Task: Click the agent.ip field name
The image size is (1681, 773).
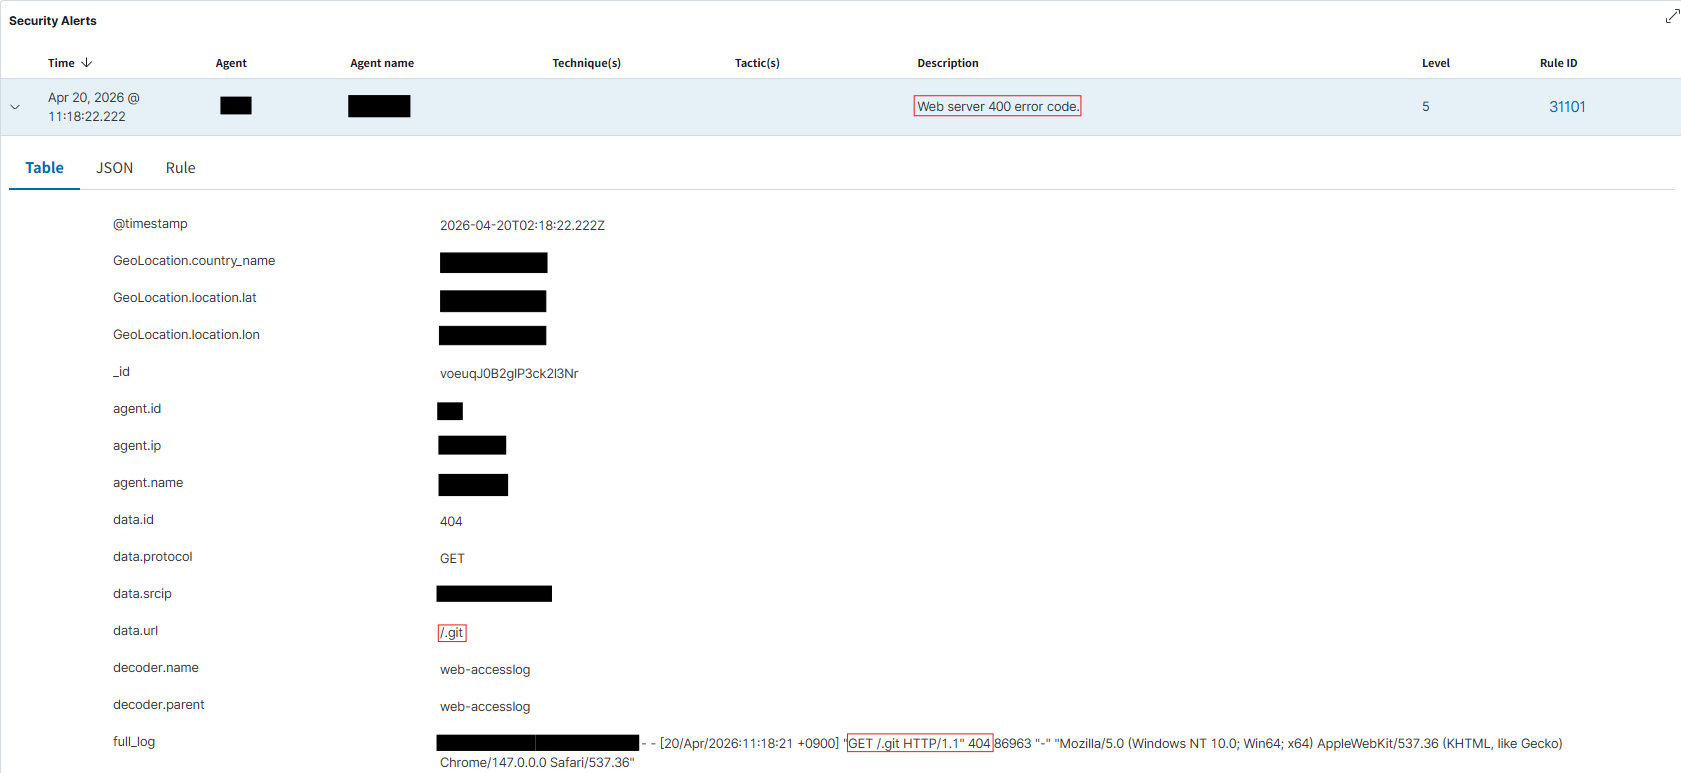Action: click(x=137, y=446)
